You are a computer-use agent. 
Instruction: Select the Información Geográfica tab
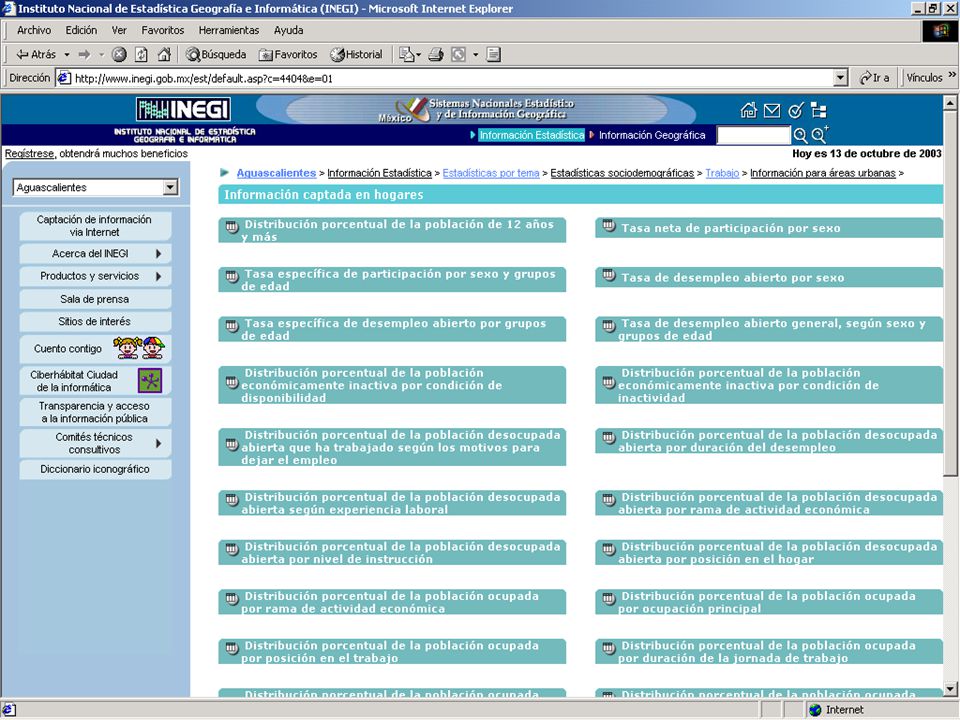(651, 135)
